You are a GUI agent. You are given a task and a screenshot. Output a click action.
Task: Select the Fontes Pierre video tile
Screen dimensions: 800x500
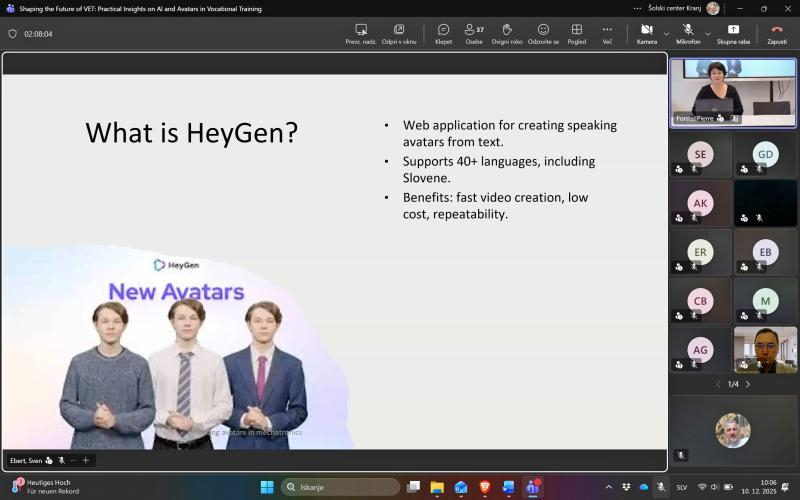tap(733, 92)
